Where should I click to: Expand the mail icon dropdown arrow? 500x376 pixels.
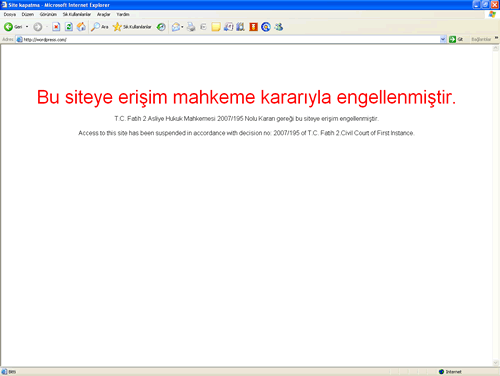[x=182, y=27]
